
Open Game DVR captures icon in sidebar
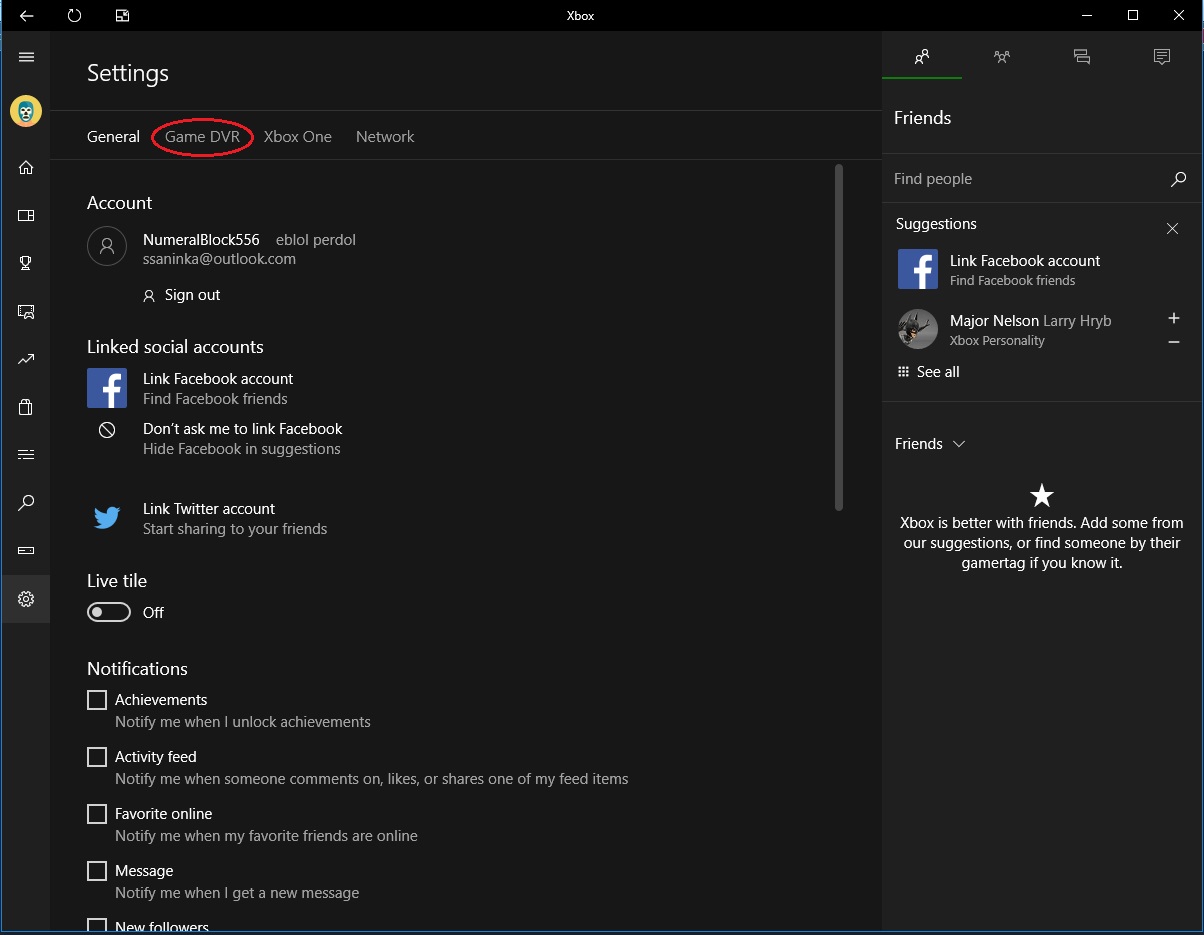26,312
